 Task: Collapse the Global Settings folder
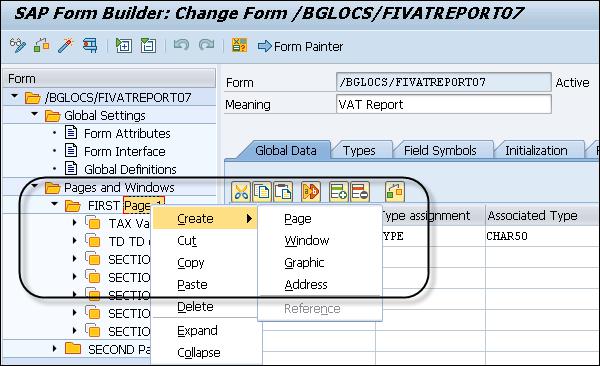(x=34, y=114)
